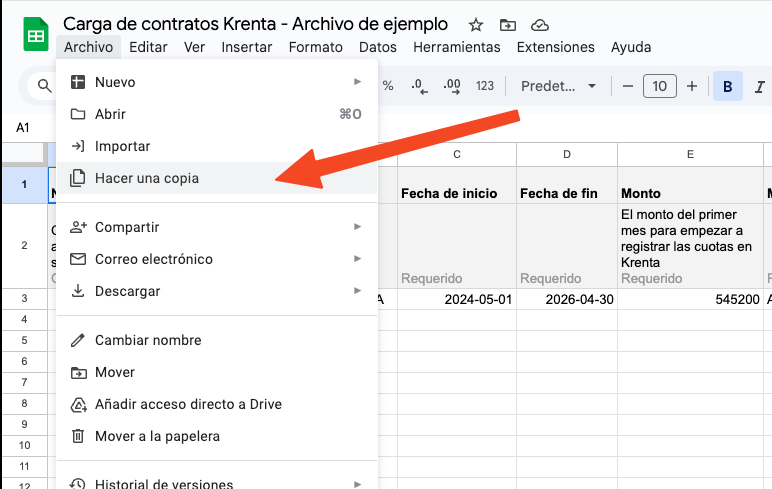Format selection as percent
Image resolution: width=772 pixels, height=489 pixels.
(x=388, y=86)
